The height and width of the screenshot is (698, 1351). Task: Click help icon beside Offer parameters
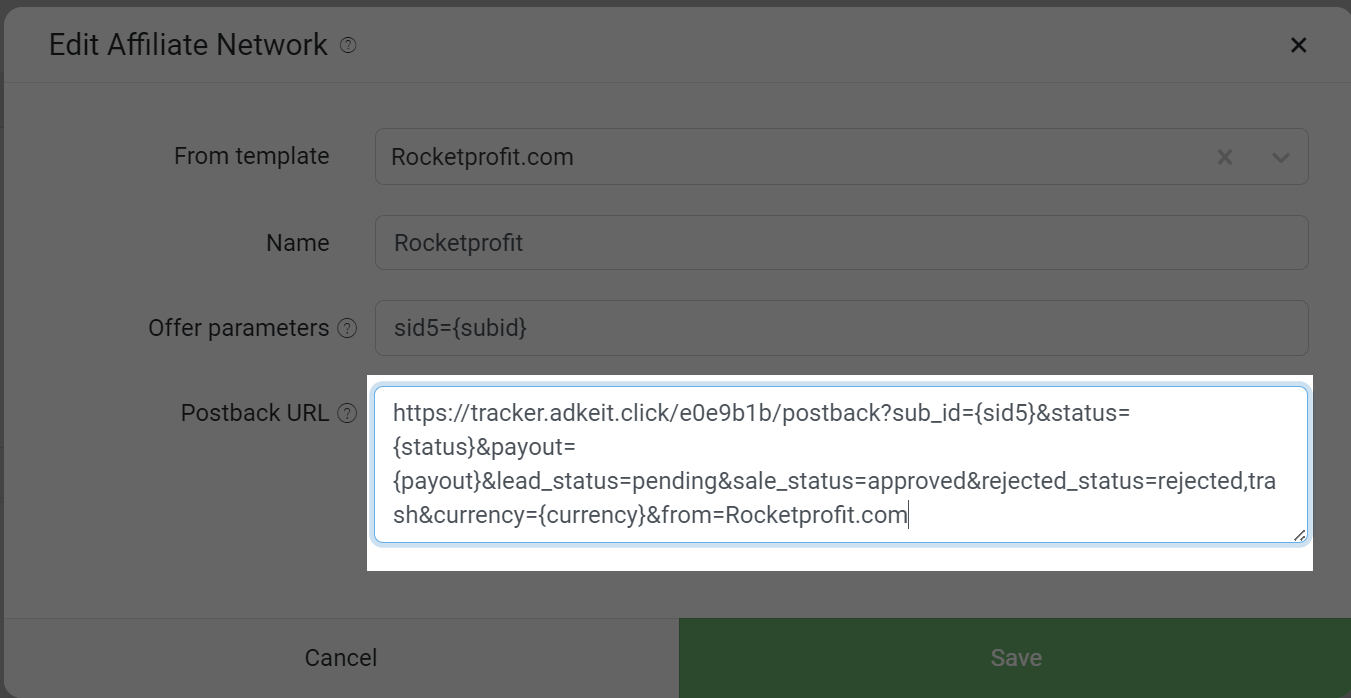click(347, 328)
